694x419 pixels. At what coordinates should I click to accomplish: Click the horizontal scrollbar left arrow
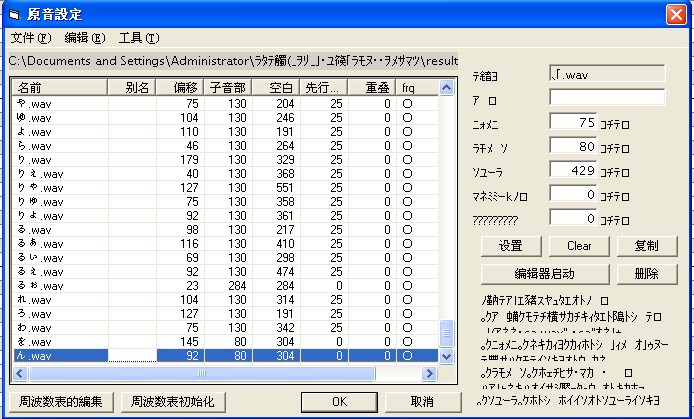[x=19, y=374]
